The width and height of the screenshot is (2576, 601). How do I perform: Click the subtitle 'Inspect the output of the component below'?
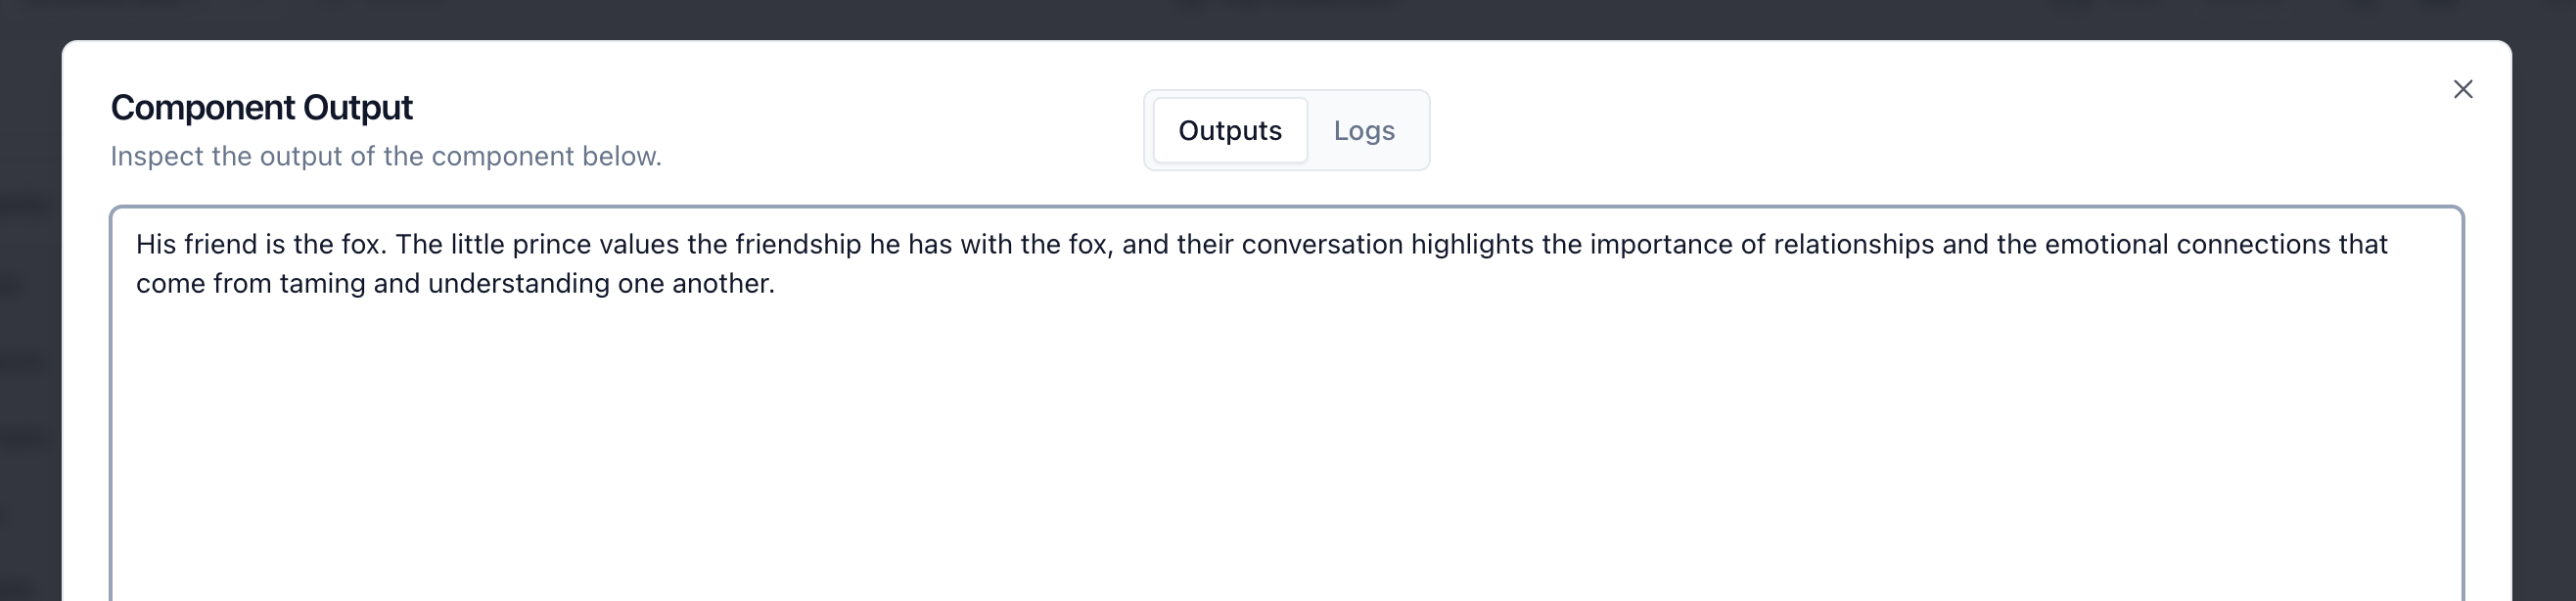(385, 156)
